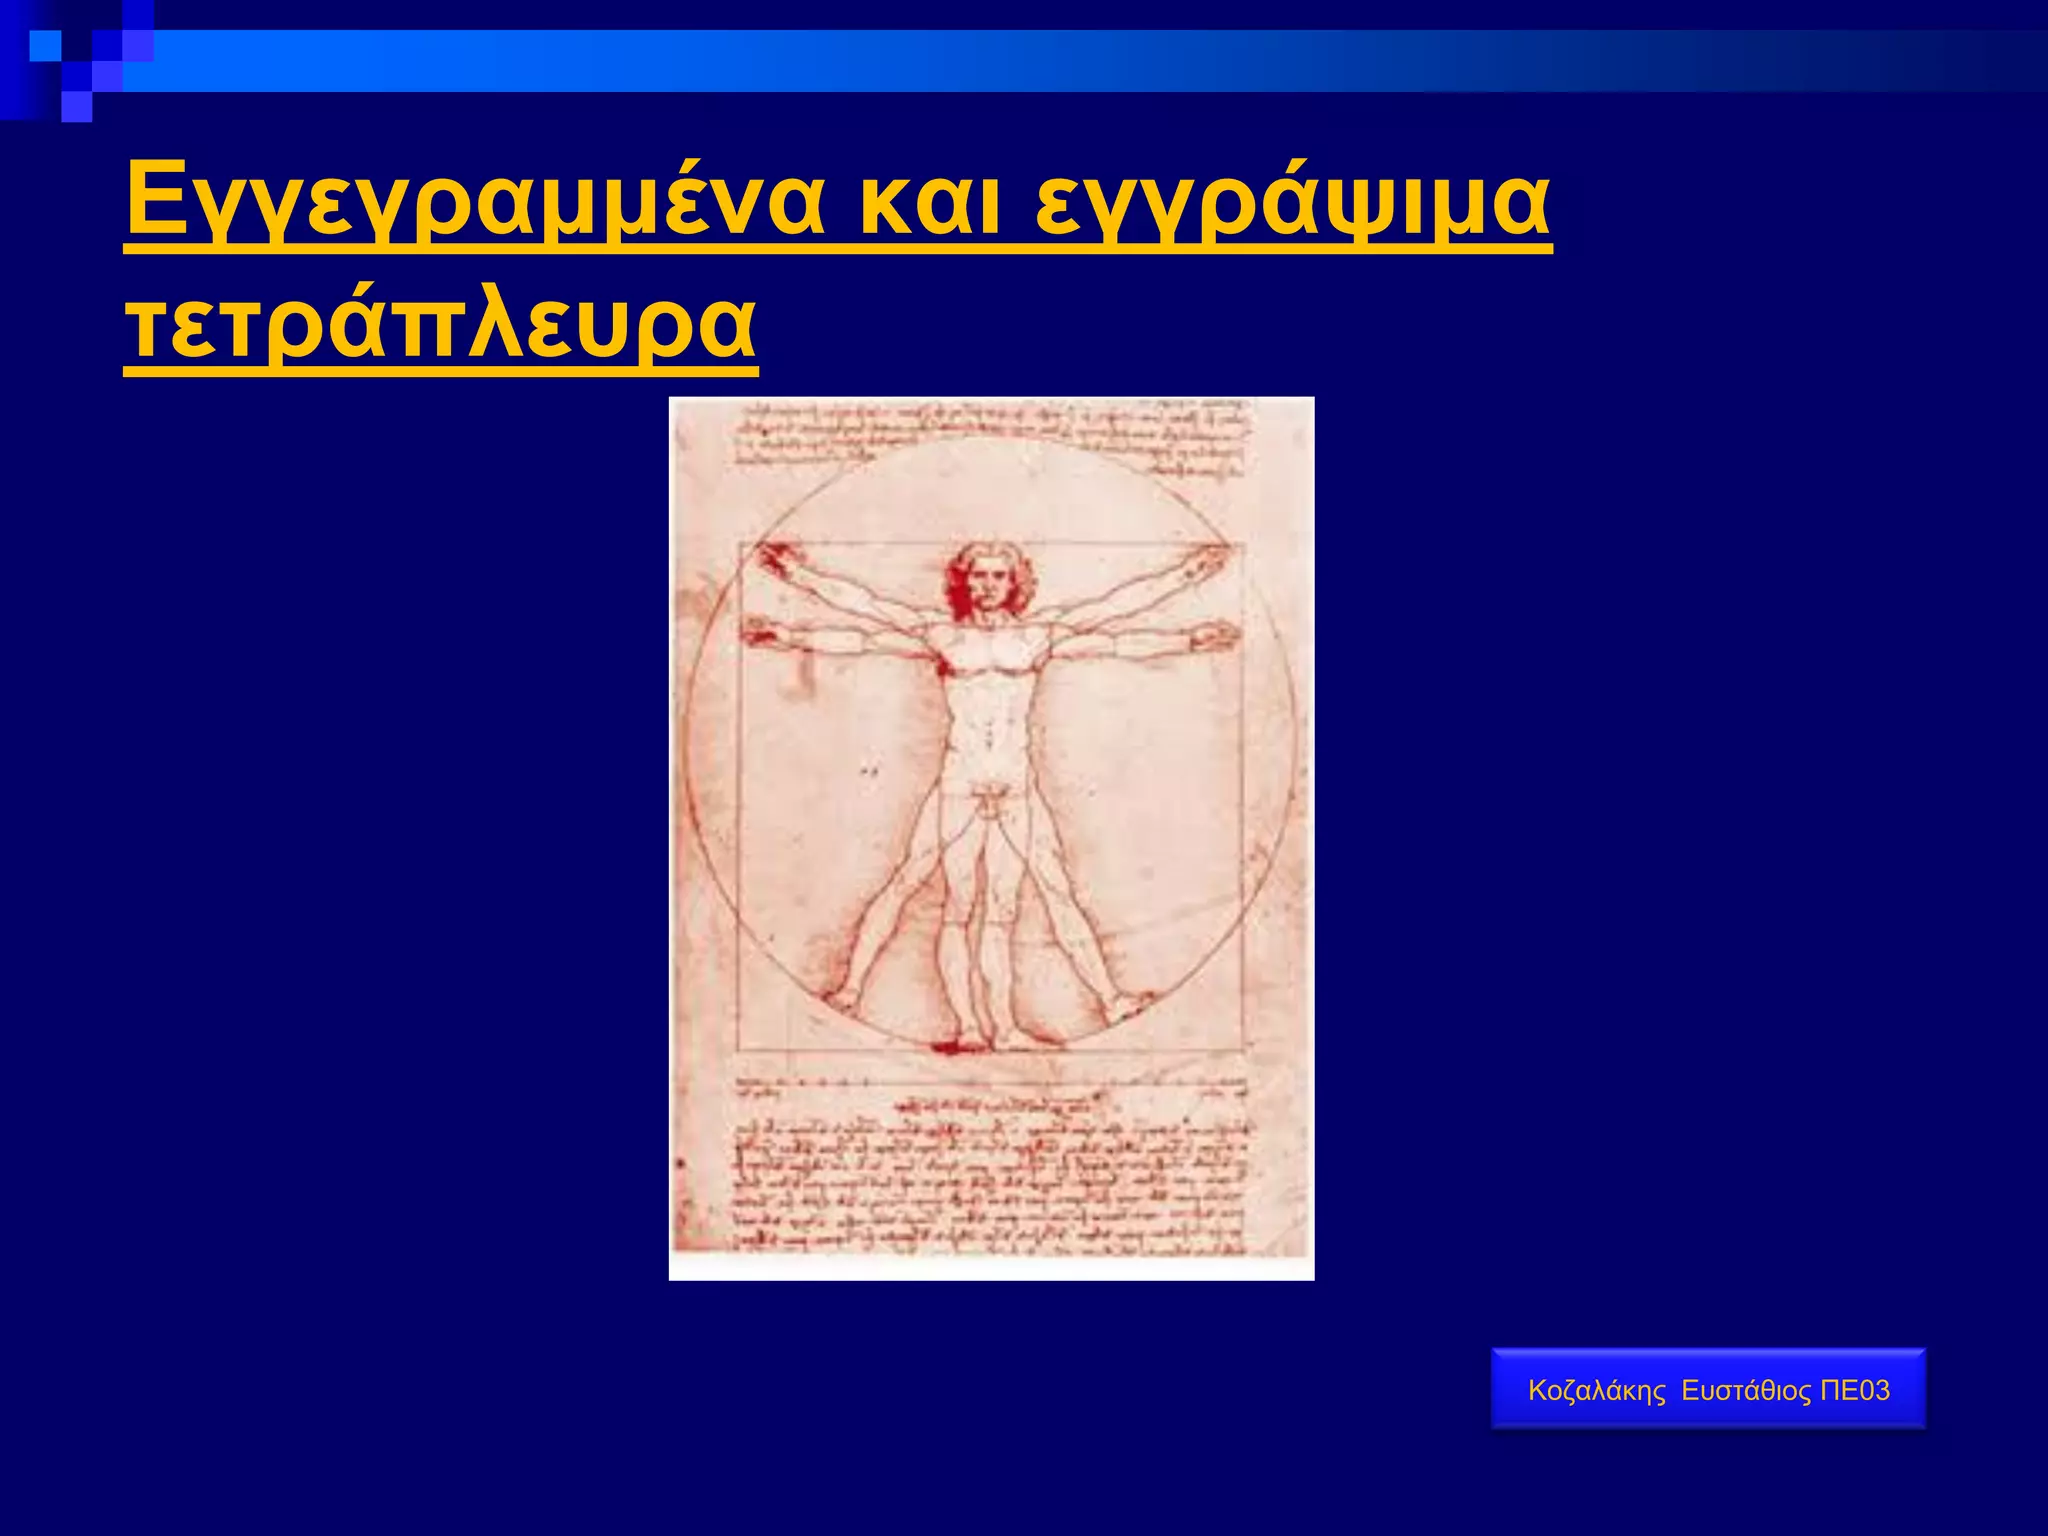Click the text ΠΕ03 on the blue button
This screenshot has width=2048, height=1536.
tap(1855, 1390)
